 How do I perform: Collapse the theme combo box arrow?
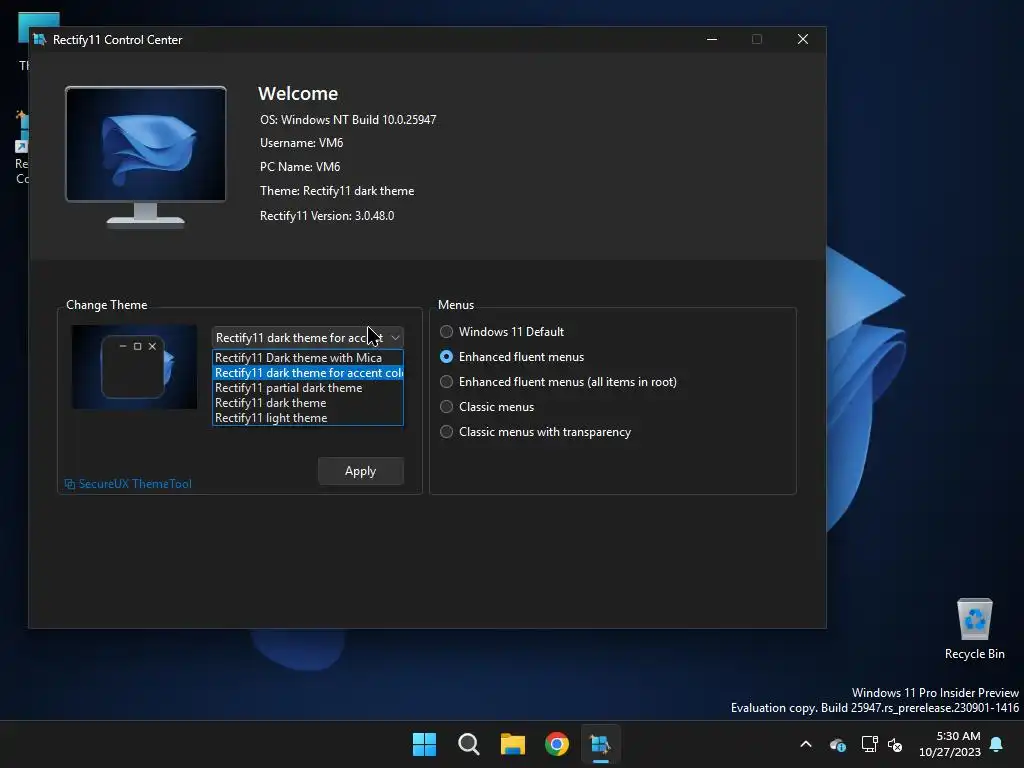[x=395, y=338]
